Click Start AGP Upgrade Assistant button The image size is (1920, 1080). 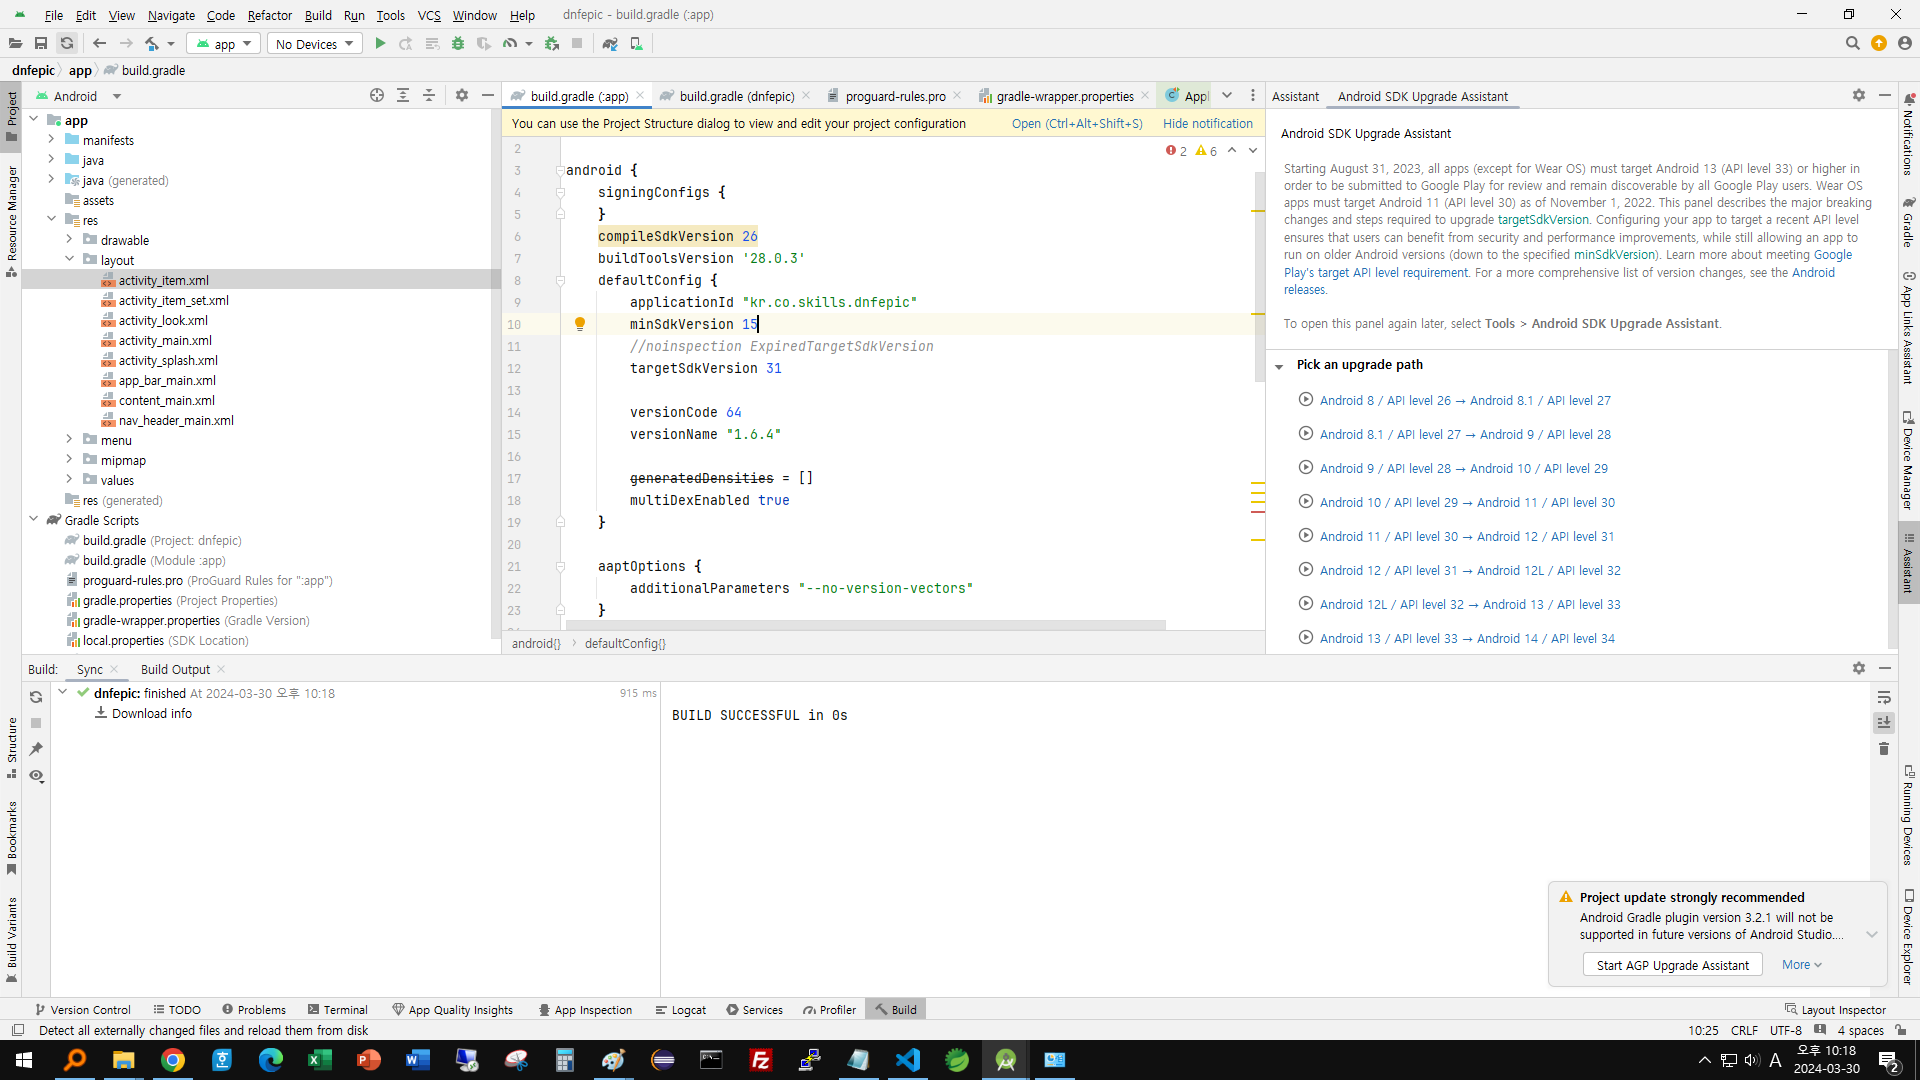pyautogui.click(x=1672, y=965)
